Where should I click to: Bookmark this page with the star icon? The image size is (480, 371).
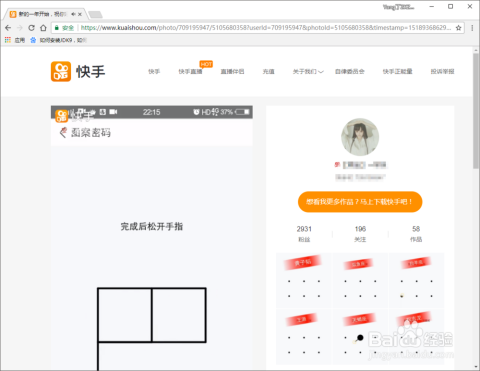[x=459, y=28]
